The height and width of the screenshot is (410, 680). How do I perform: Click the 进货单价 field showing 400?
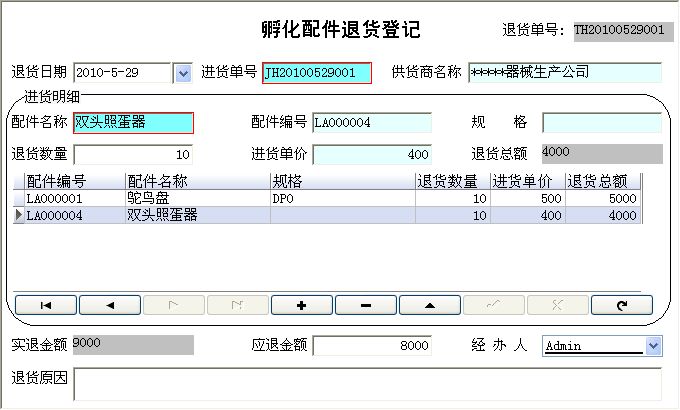coord(372,154)
